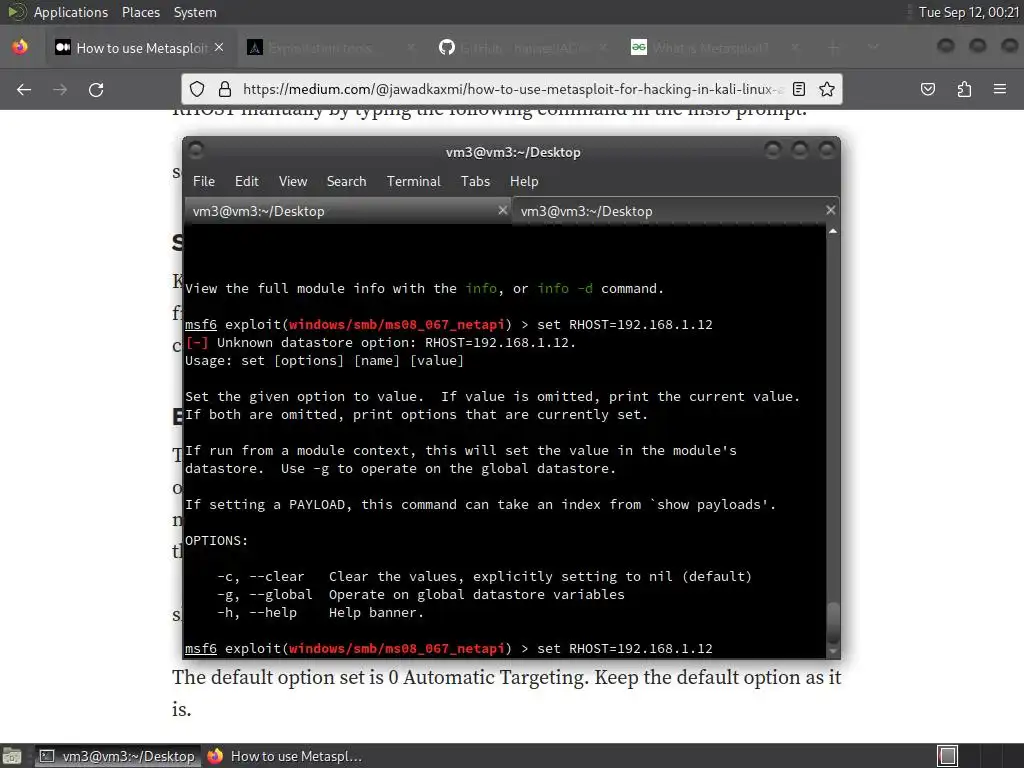Open the terminal window menu icon at top-left
Viewport: 1024px width, 768px height.
[195, 151]
